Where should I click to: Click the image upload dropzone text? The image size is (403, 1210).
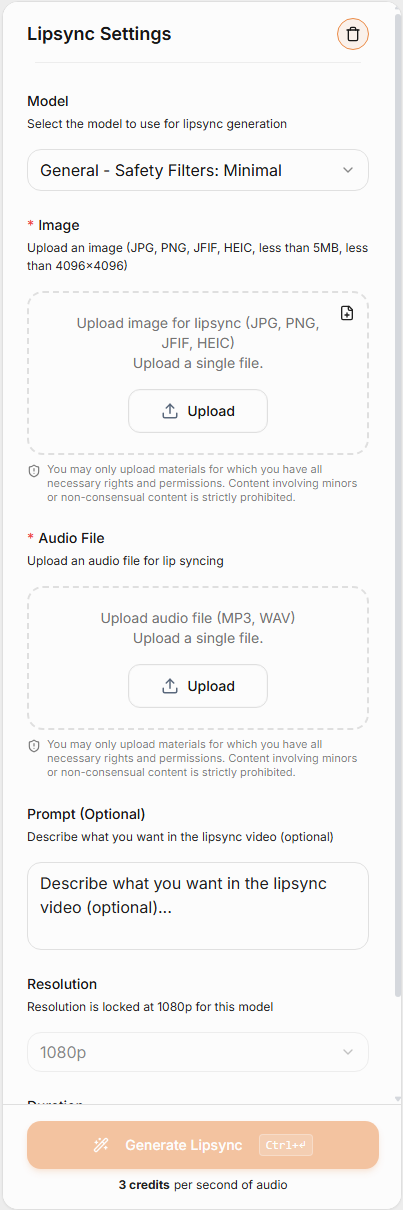point(198,343)
